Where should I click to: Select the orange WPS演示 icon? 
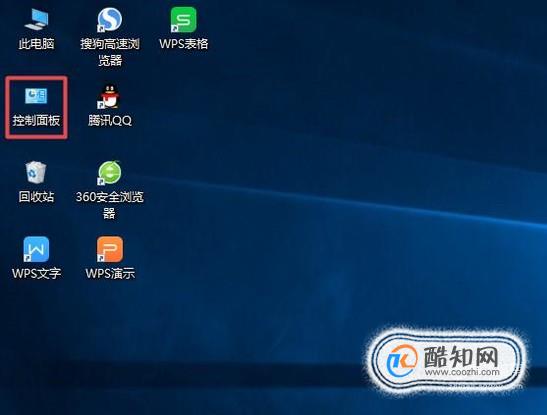(110, 249)
